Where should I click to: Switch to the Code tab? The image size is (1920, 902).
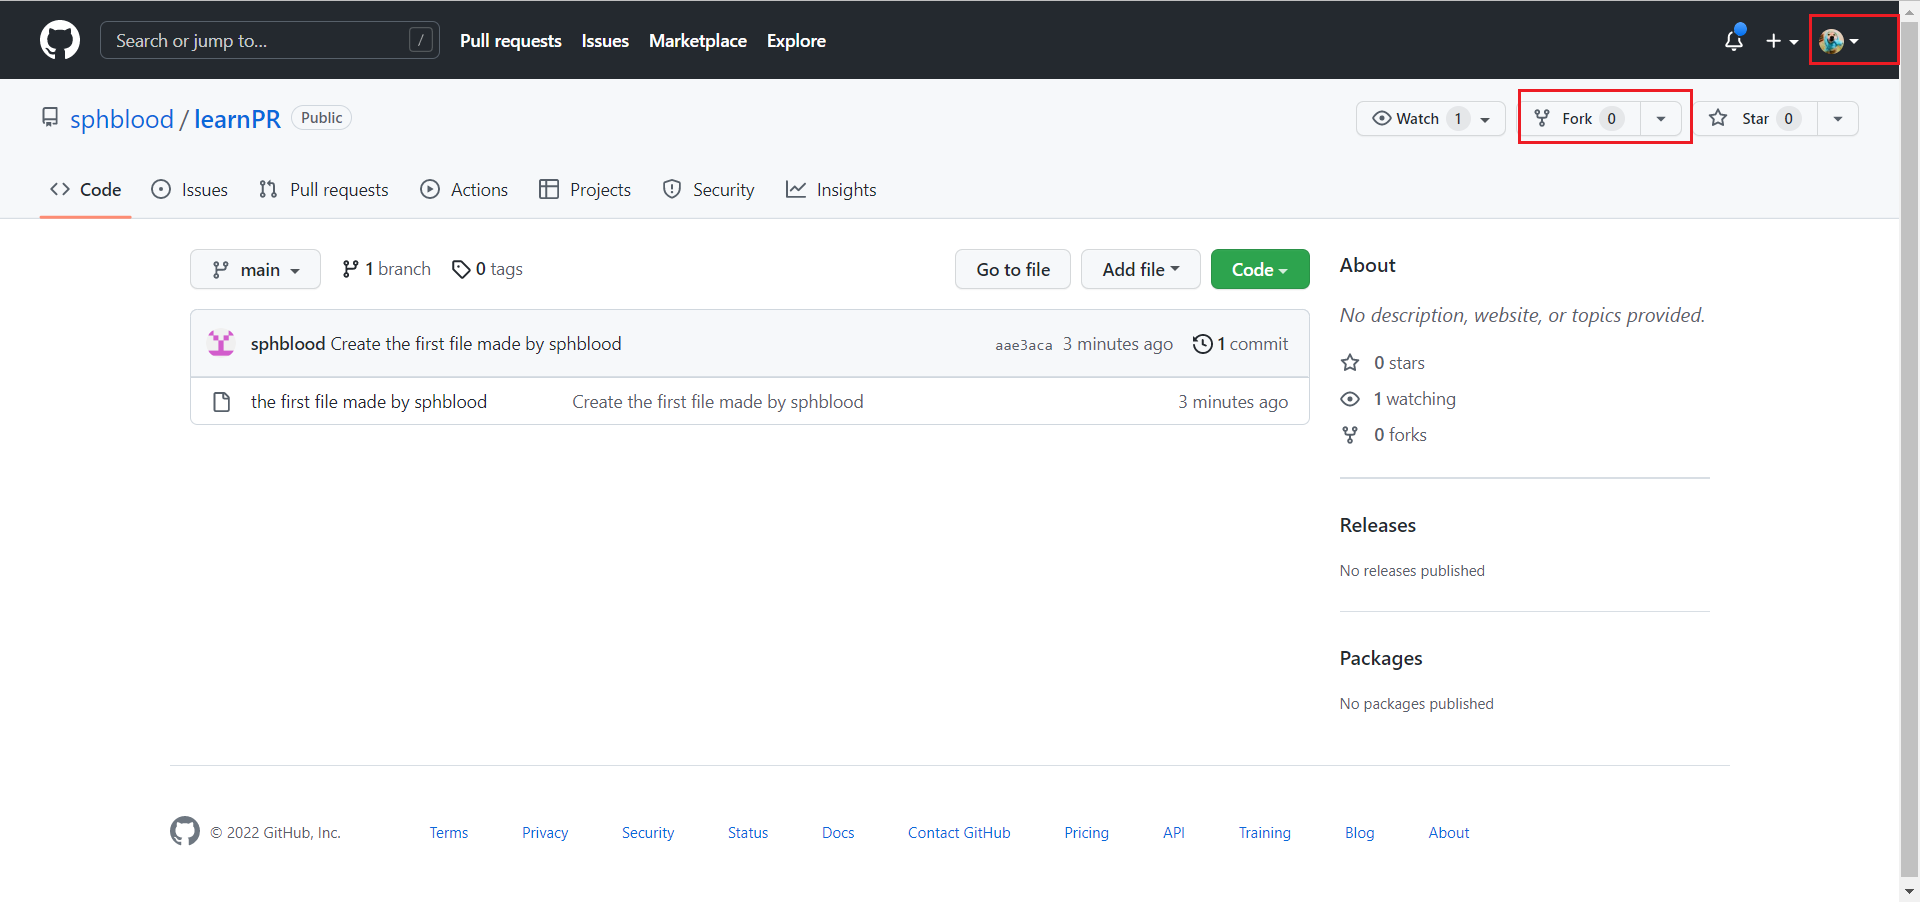tap(86, 190)
